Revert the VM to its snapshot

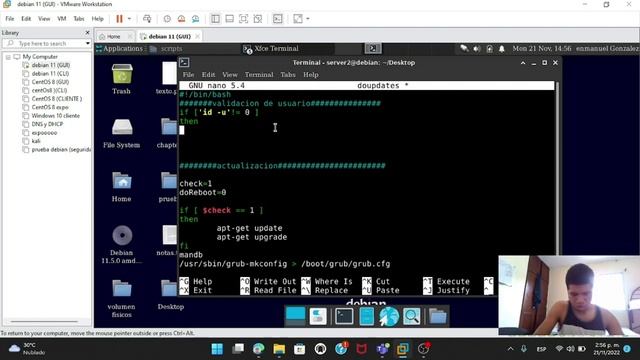click(181, 19)
